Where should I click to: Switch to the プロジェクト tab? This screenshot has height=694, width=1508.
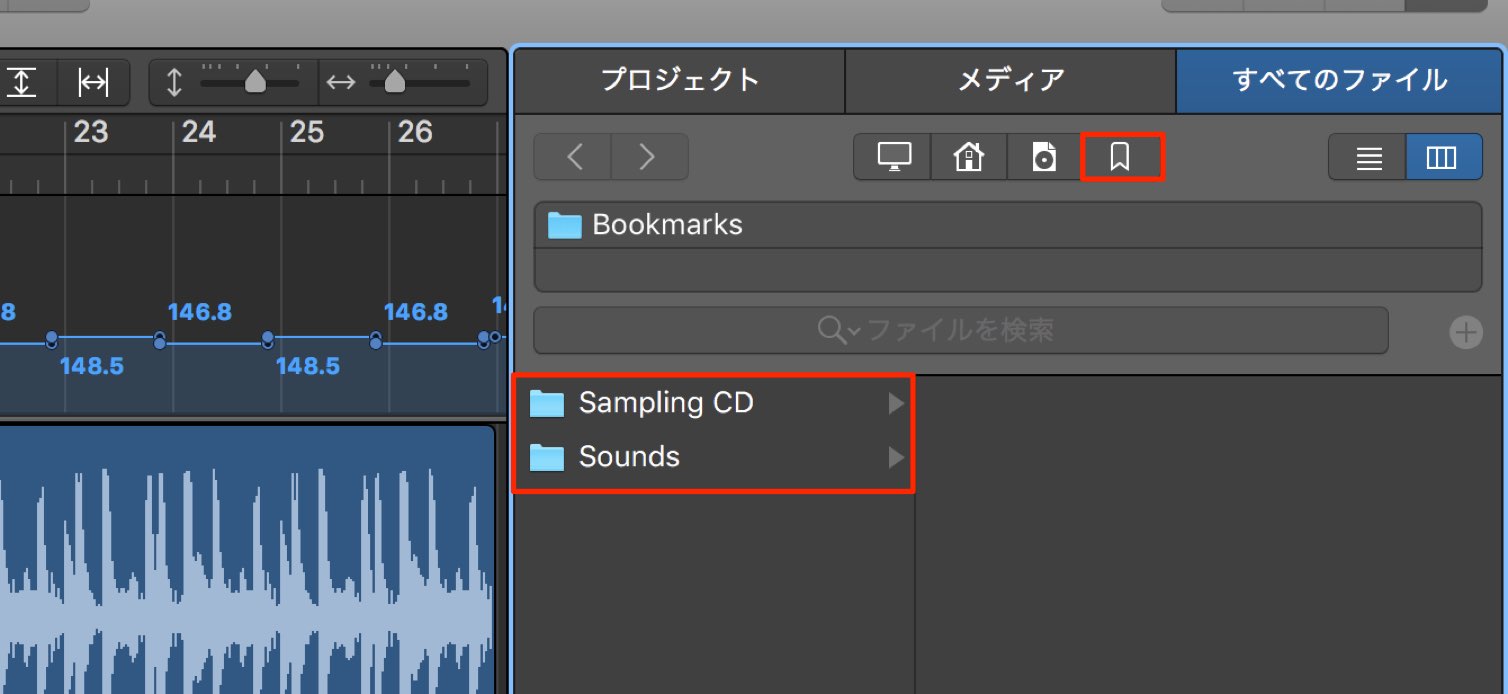pos(680,80)
